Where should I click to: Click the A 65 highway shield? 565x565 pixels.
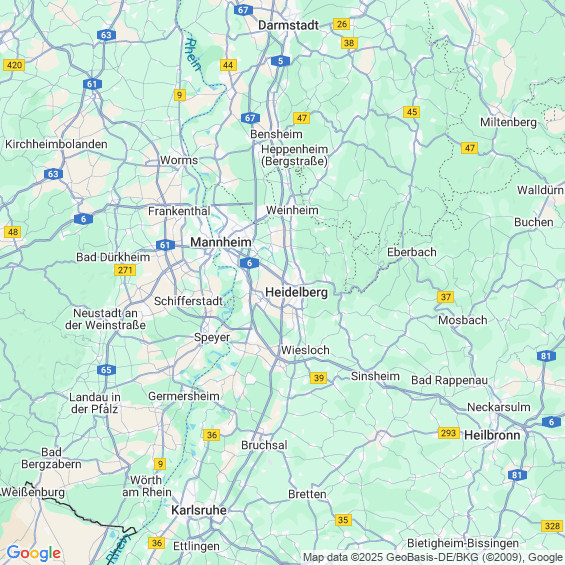point(106,370)
